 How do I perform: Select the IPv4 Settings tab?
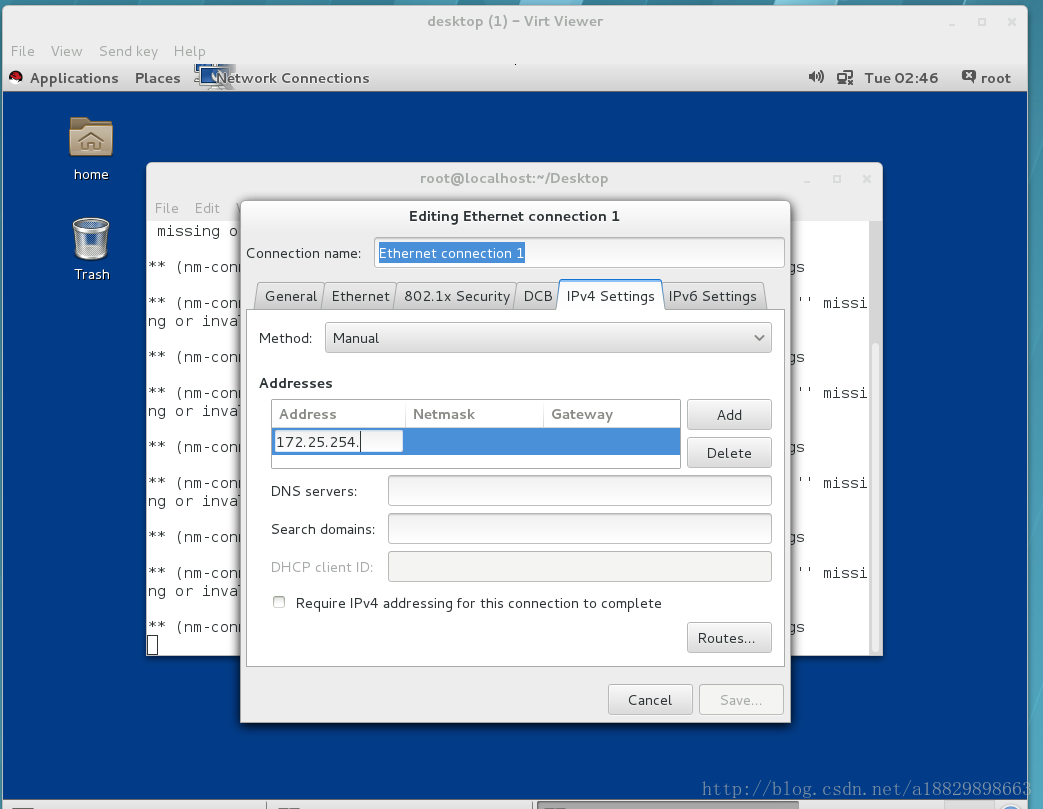(611, 296)
